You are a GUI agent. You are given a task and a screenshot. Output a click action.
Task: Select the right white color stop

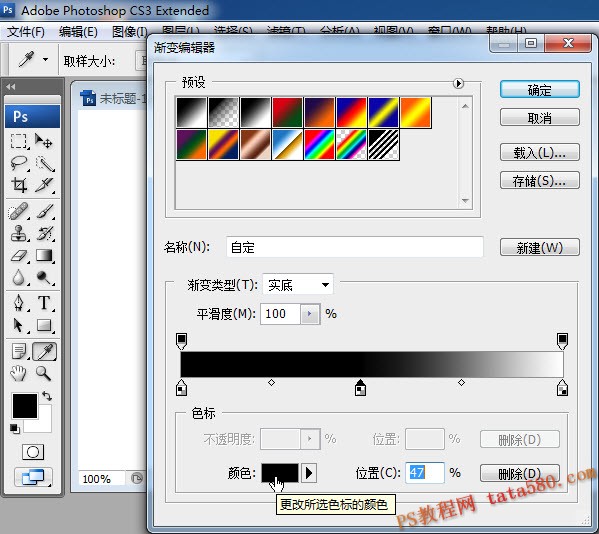pos(562,388)
